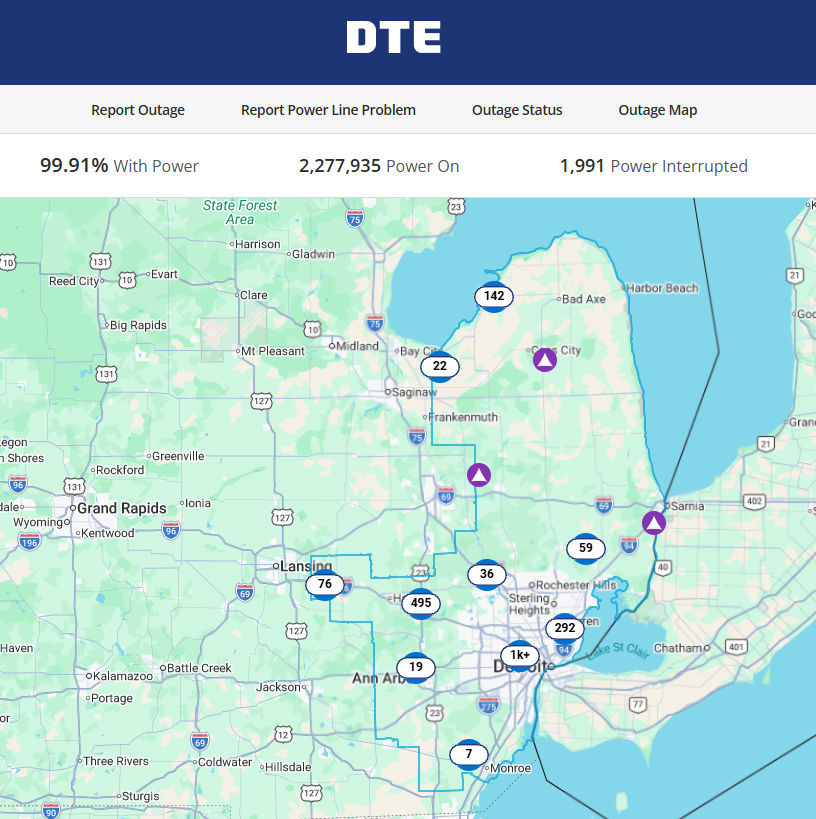Open the Report Outage page
The width and height of the screenshot is (816, 819).
pos(138,110)
